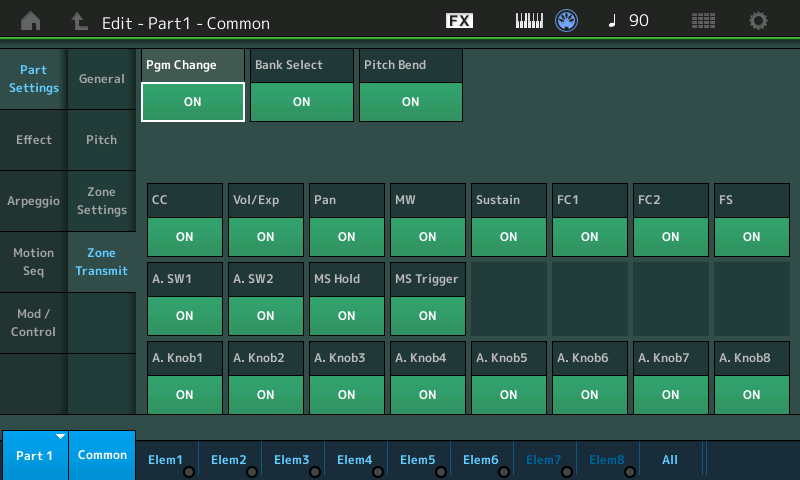
Task: Expand the Part 1 selector dropdown
Action: point(34,455)
